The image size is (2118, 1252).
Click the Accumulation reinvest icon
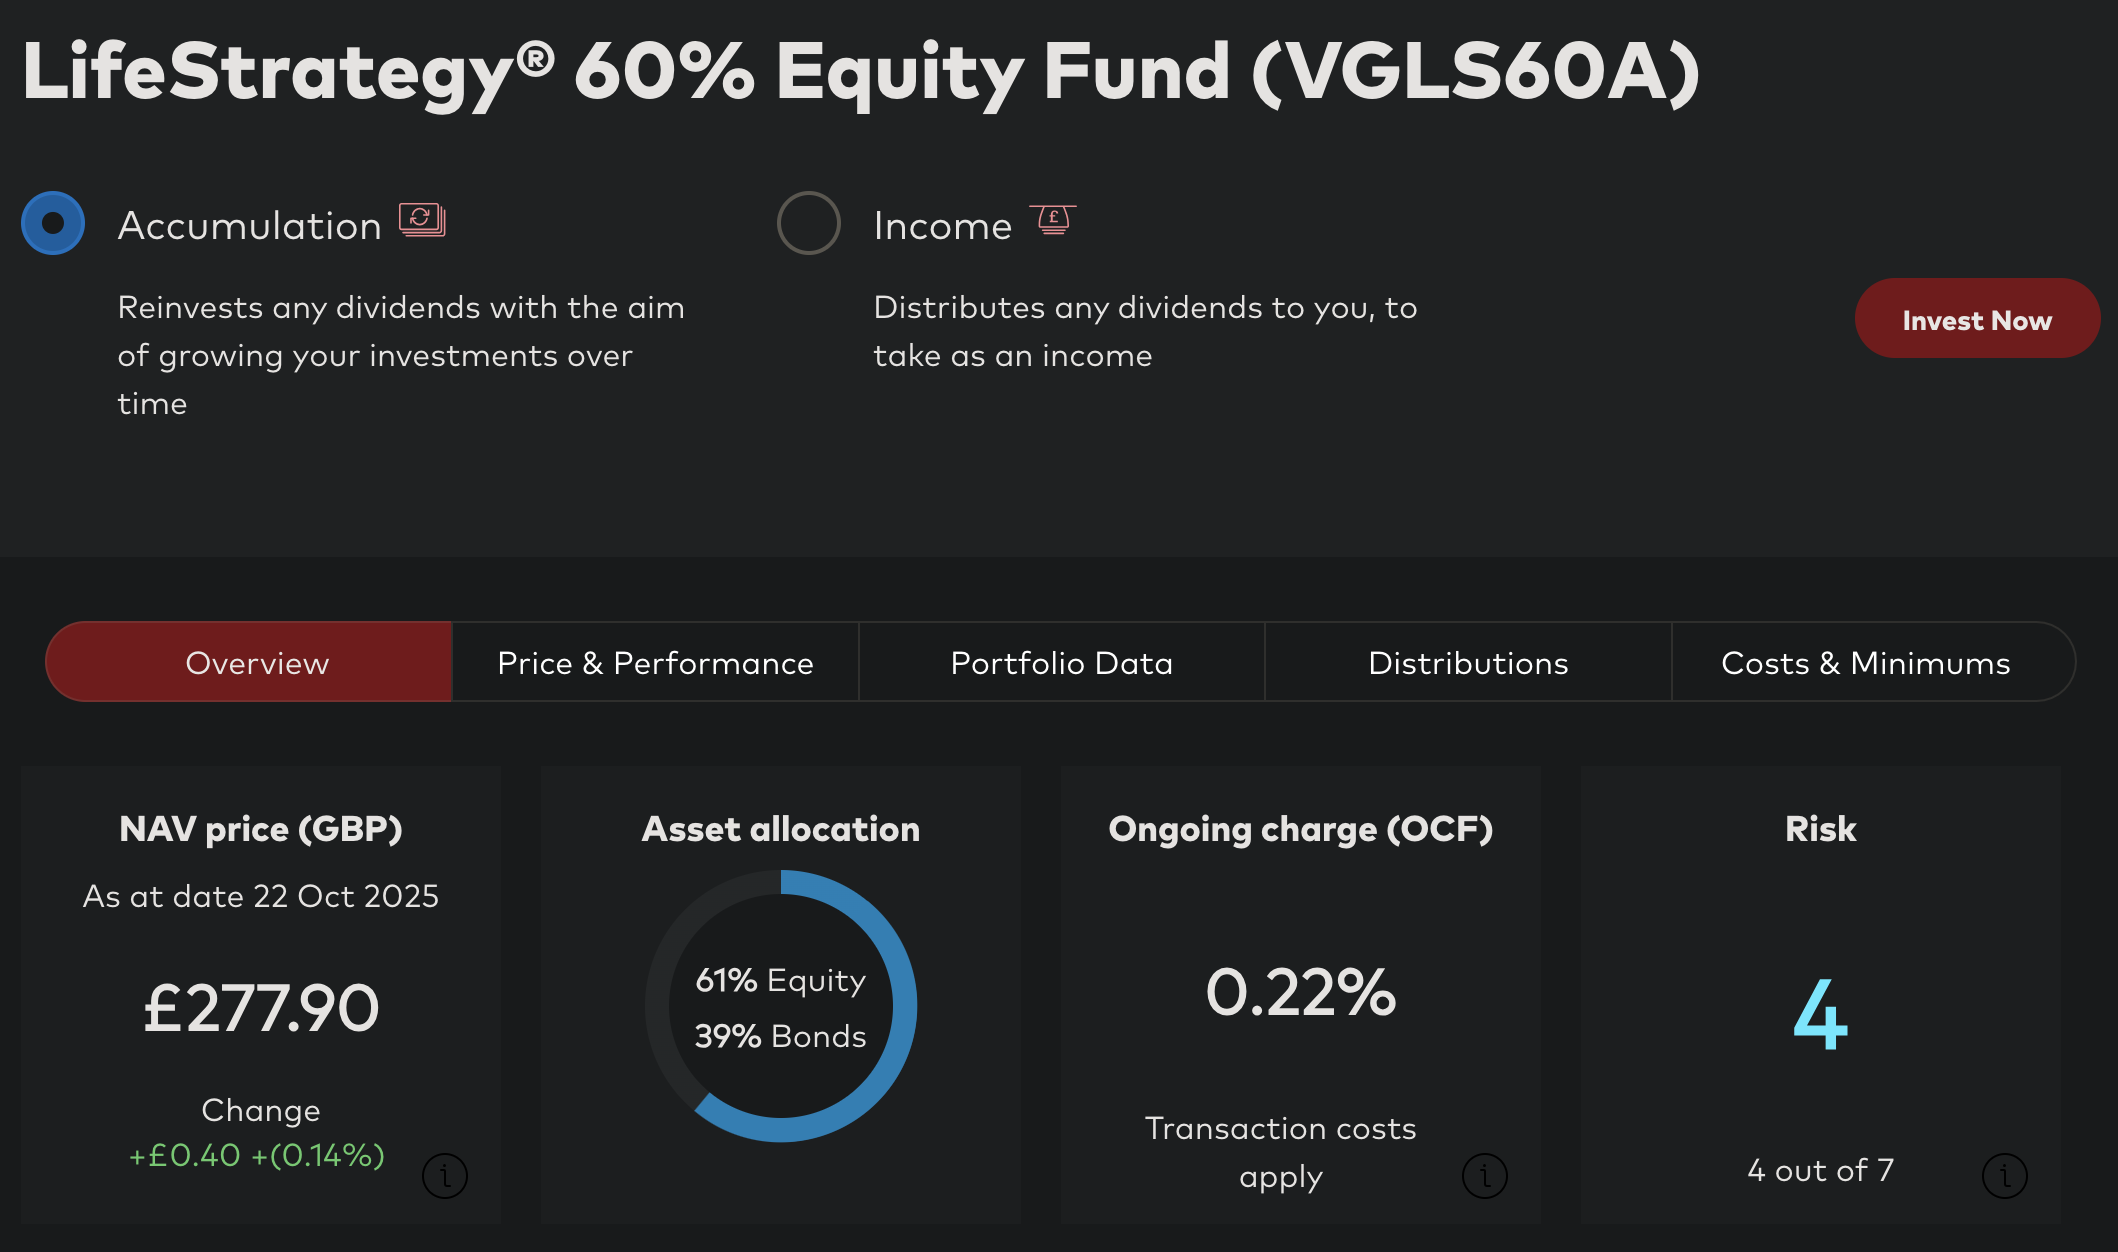pyautogui.click(x=422, y=220)
